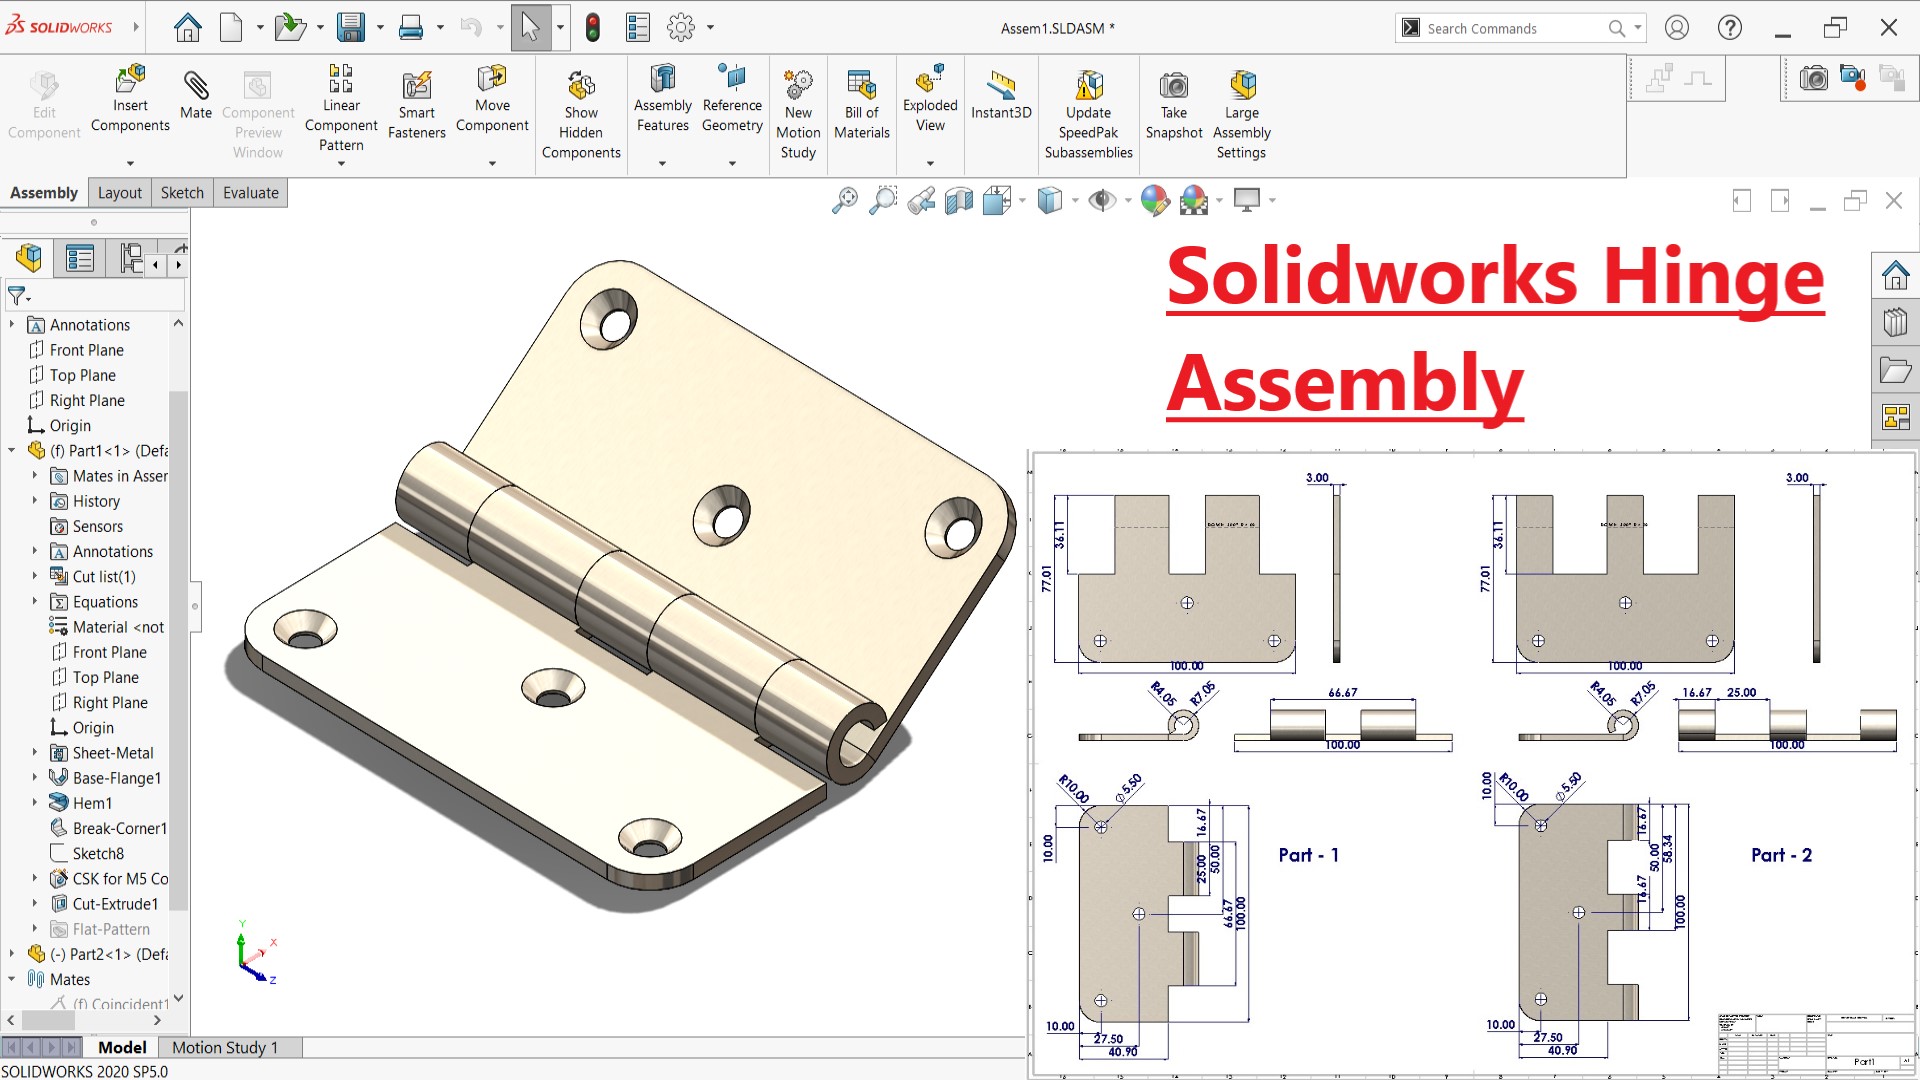Open the Motion Study 1 tab
This screenshot has width=1920, height=1080.
225,1047
